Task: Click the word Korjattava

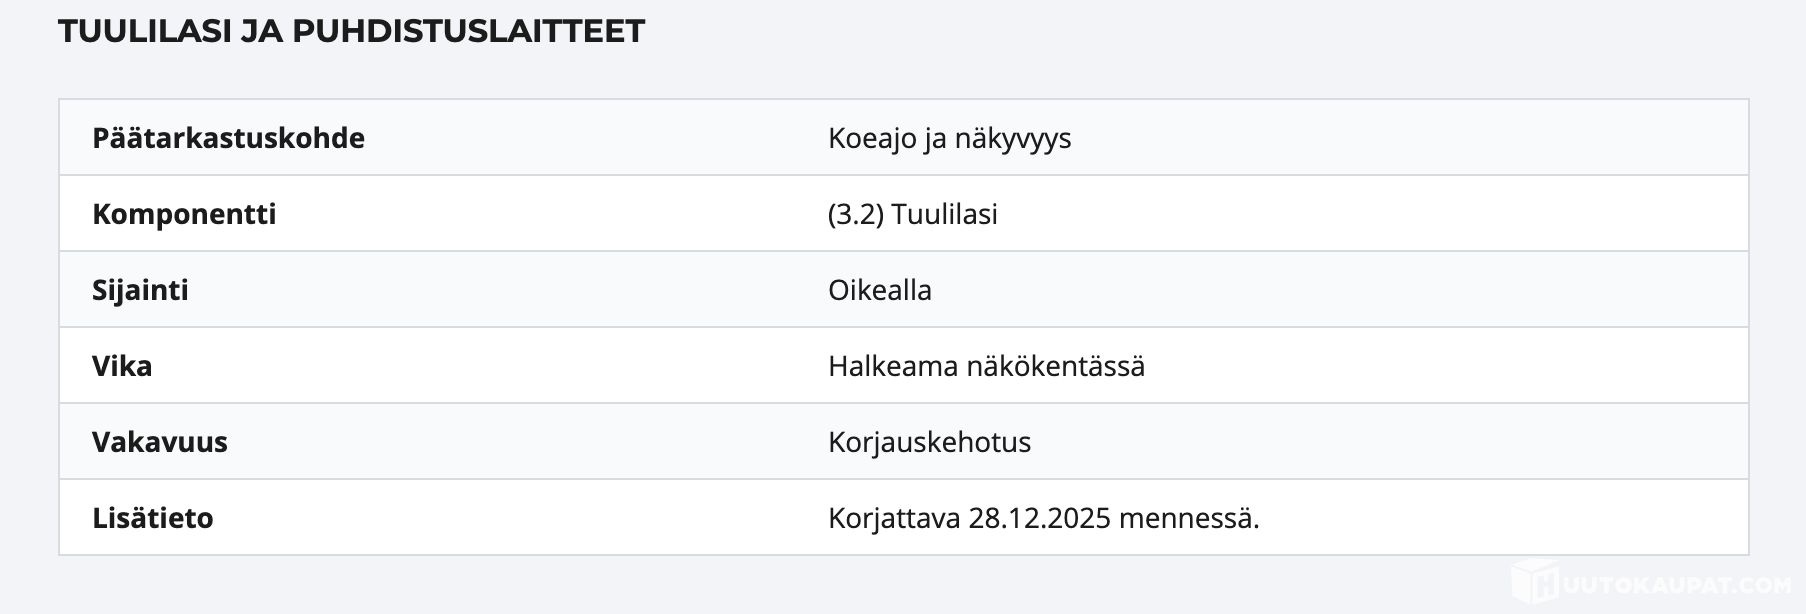Action: pyautogui.click(x=894, y=518)
